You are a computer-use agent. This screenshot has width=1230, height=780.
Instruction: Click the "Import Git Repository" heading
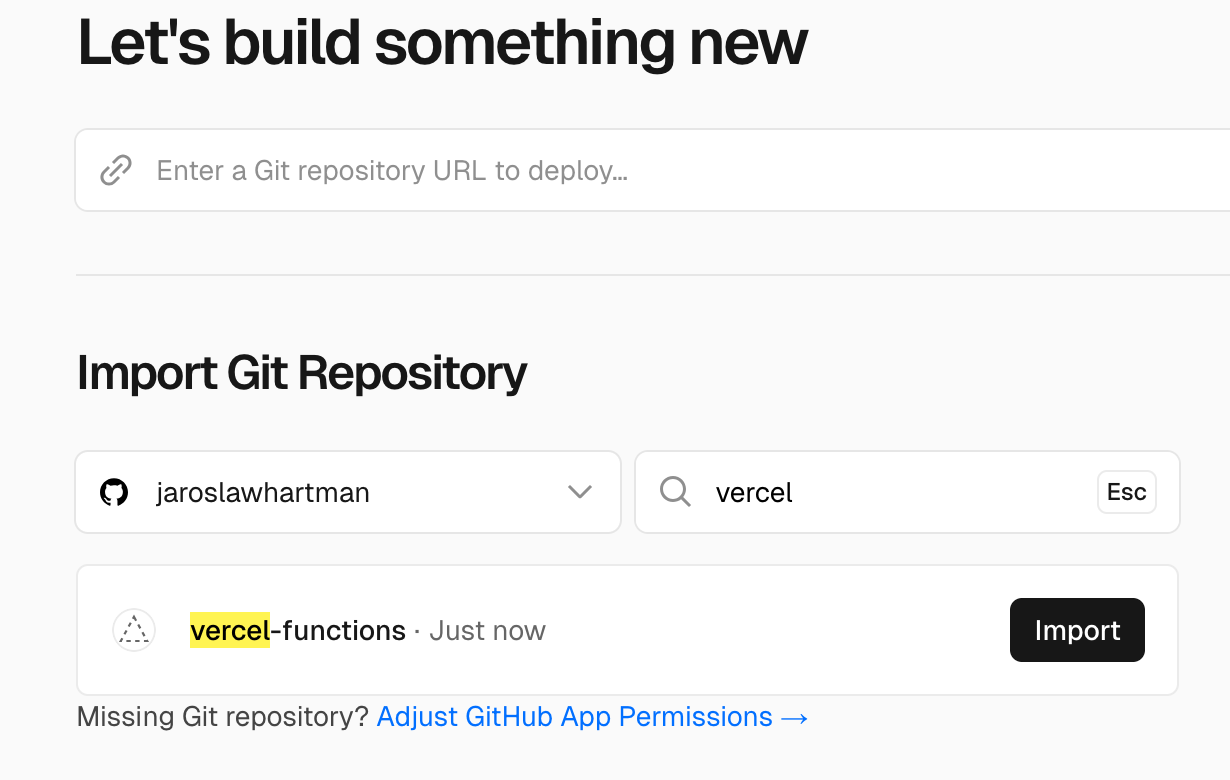pyautogui.click(x=302, y=374)
